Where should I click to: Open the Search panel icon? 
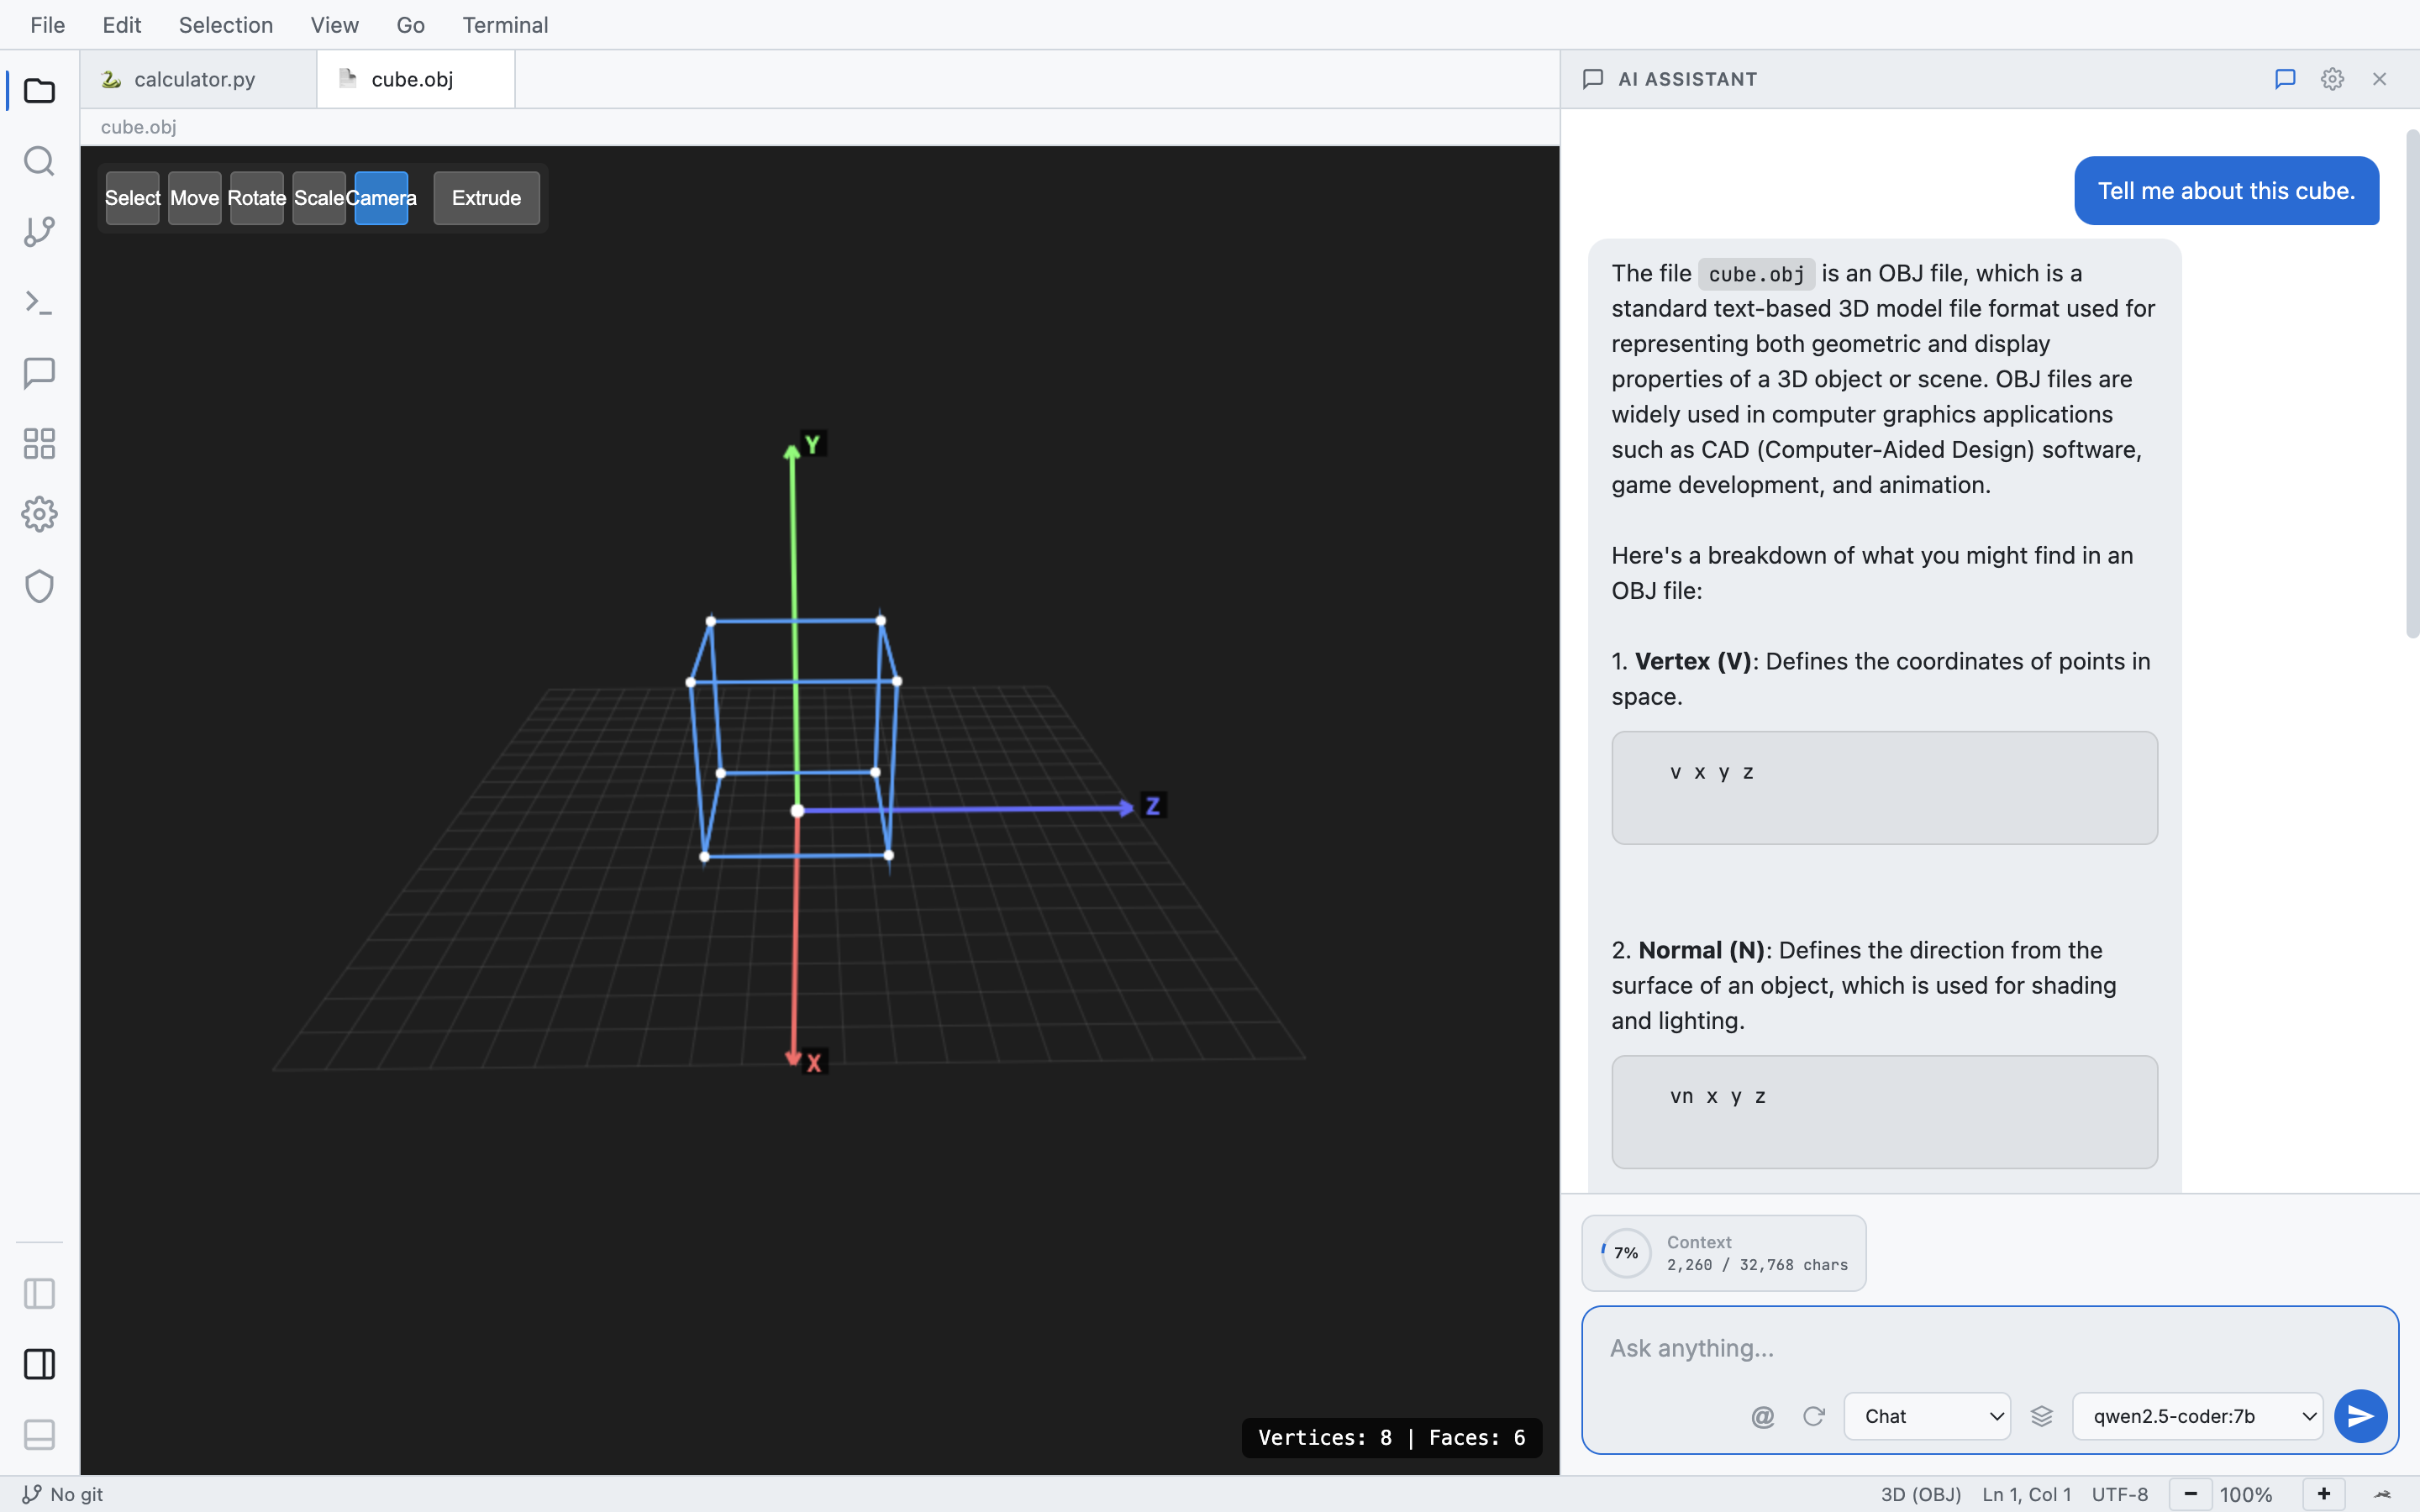(39, 161)
